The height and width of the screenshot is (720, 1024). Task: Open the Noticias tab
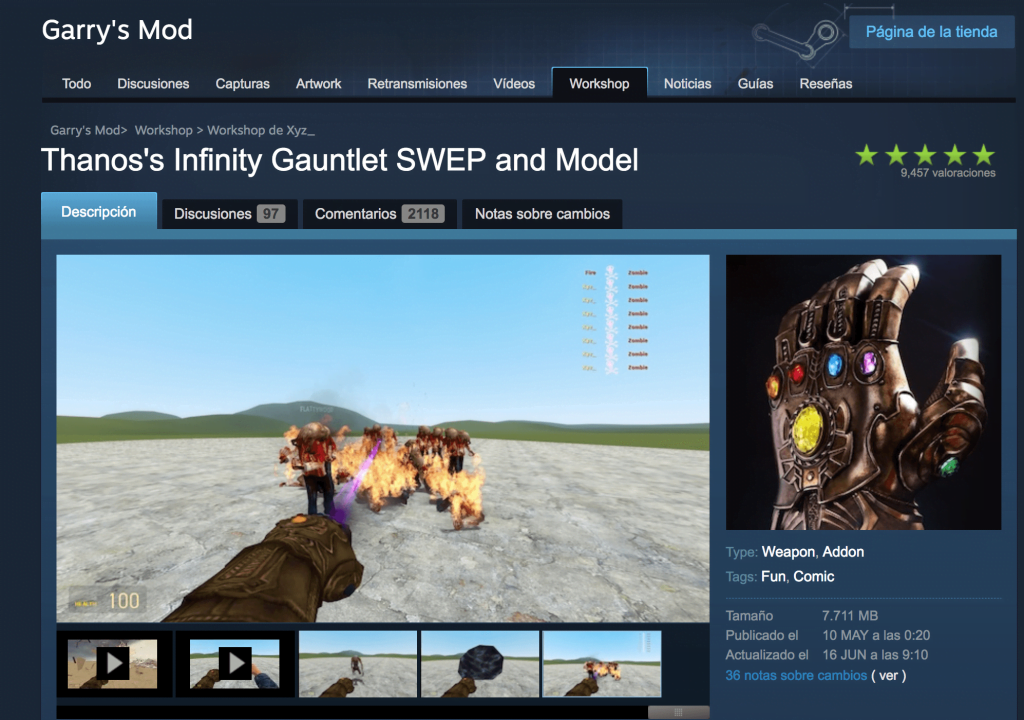pos(687,84)
